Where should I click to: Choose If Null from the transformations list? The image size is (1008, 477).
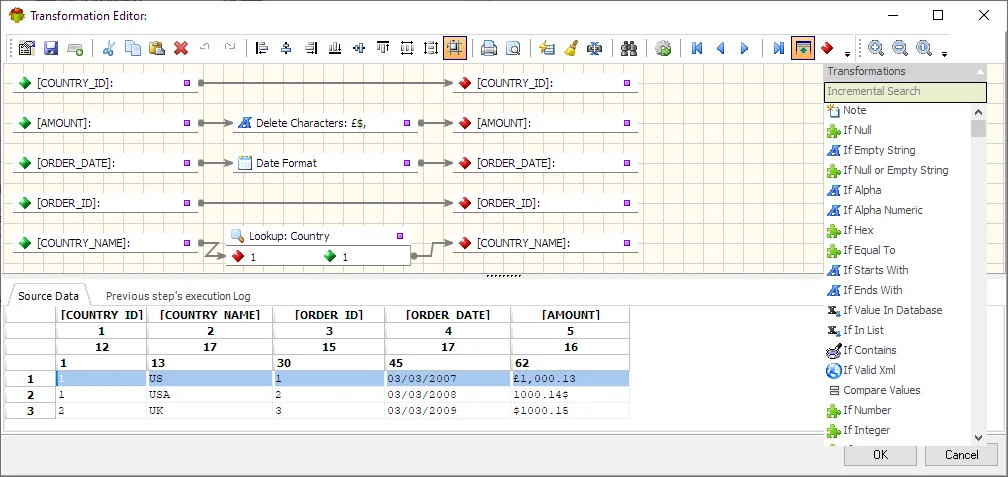[857, 130]
